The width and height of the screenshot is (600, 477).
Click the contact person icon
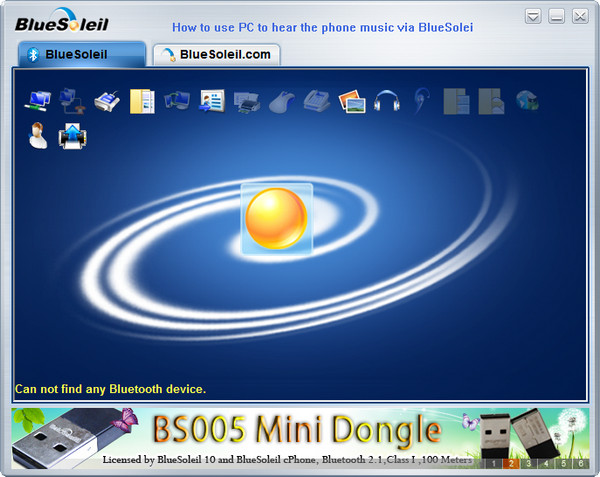coord(38,135)
